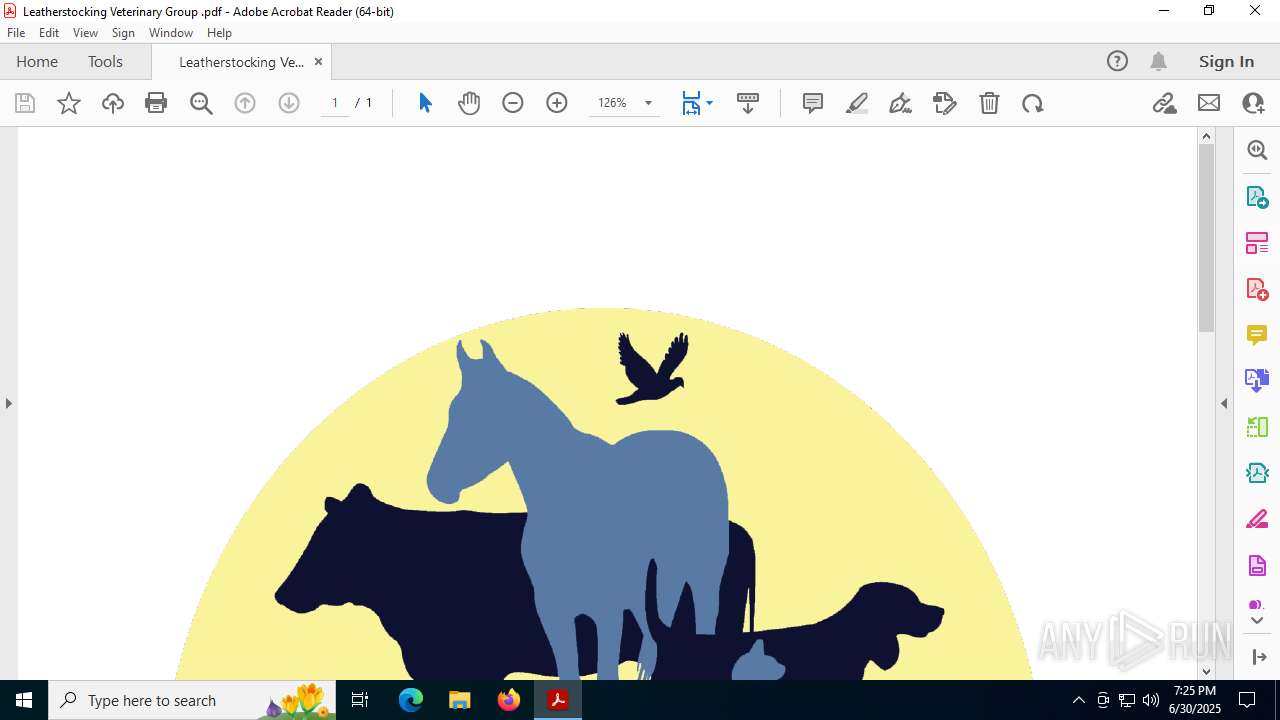Screen dimensions: 1280x720
Task: Expand the left navigation pane arrow
Action: click(9, 404)
